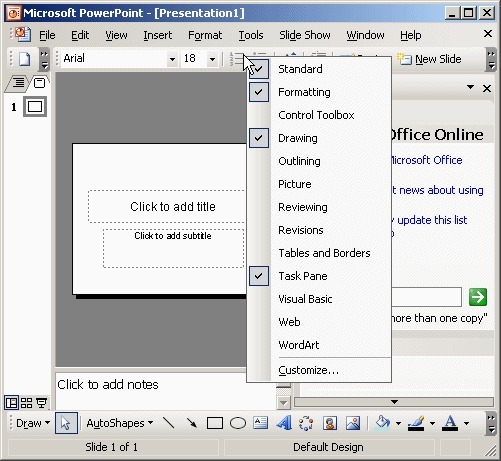This screenshot has height=461, width=501.
Task: Open the Window menu
Action: 365,35
